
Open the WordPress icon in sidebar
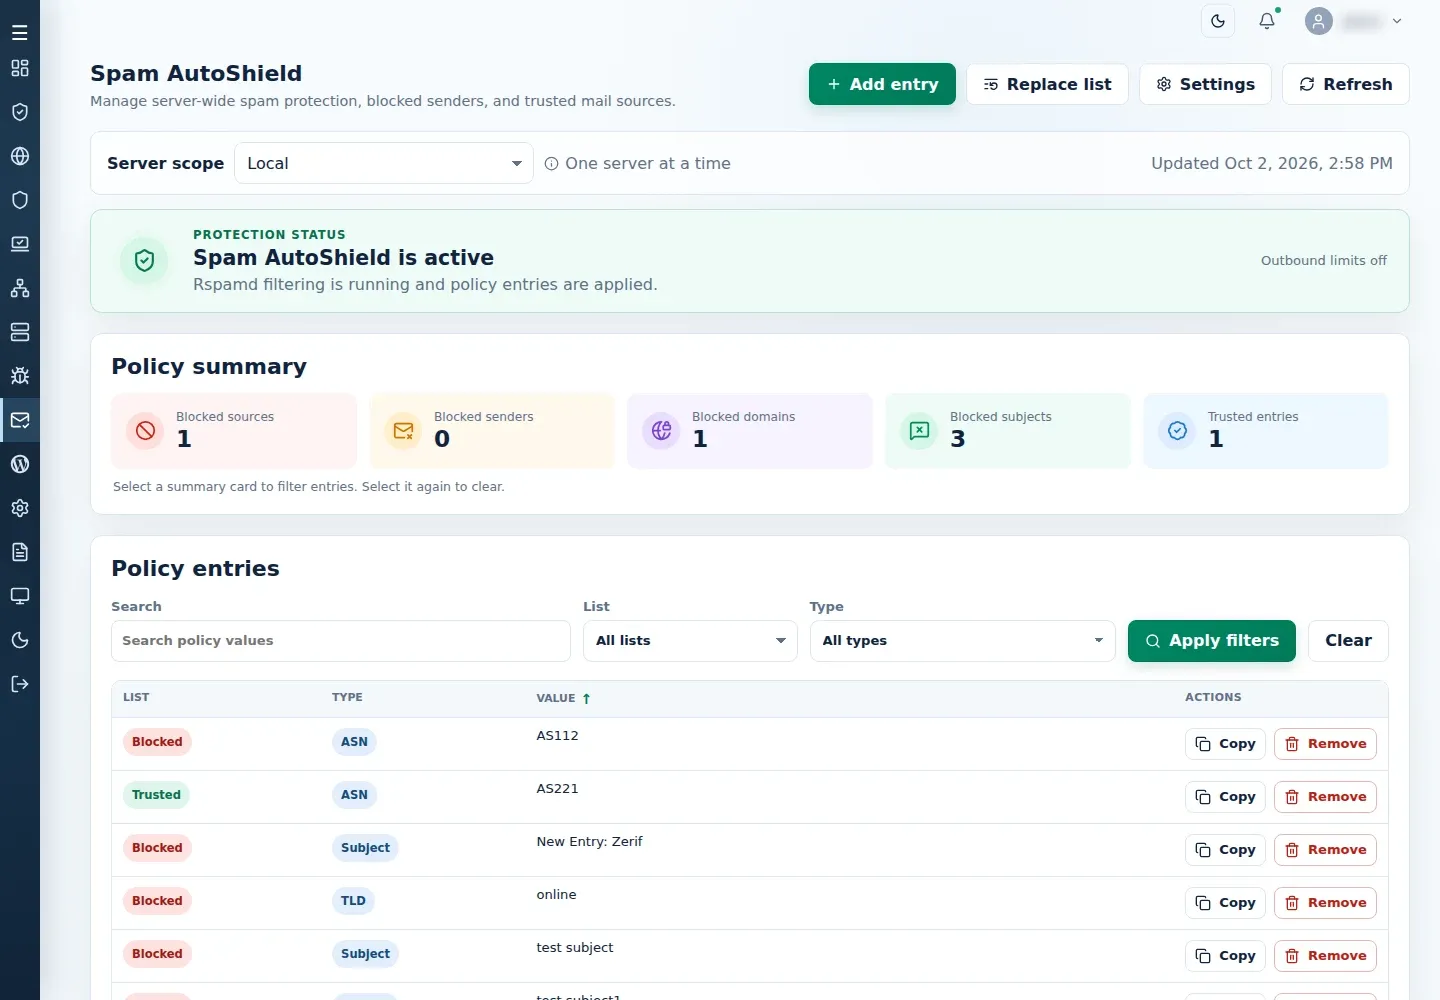20,464
